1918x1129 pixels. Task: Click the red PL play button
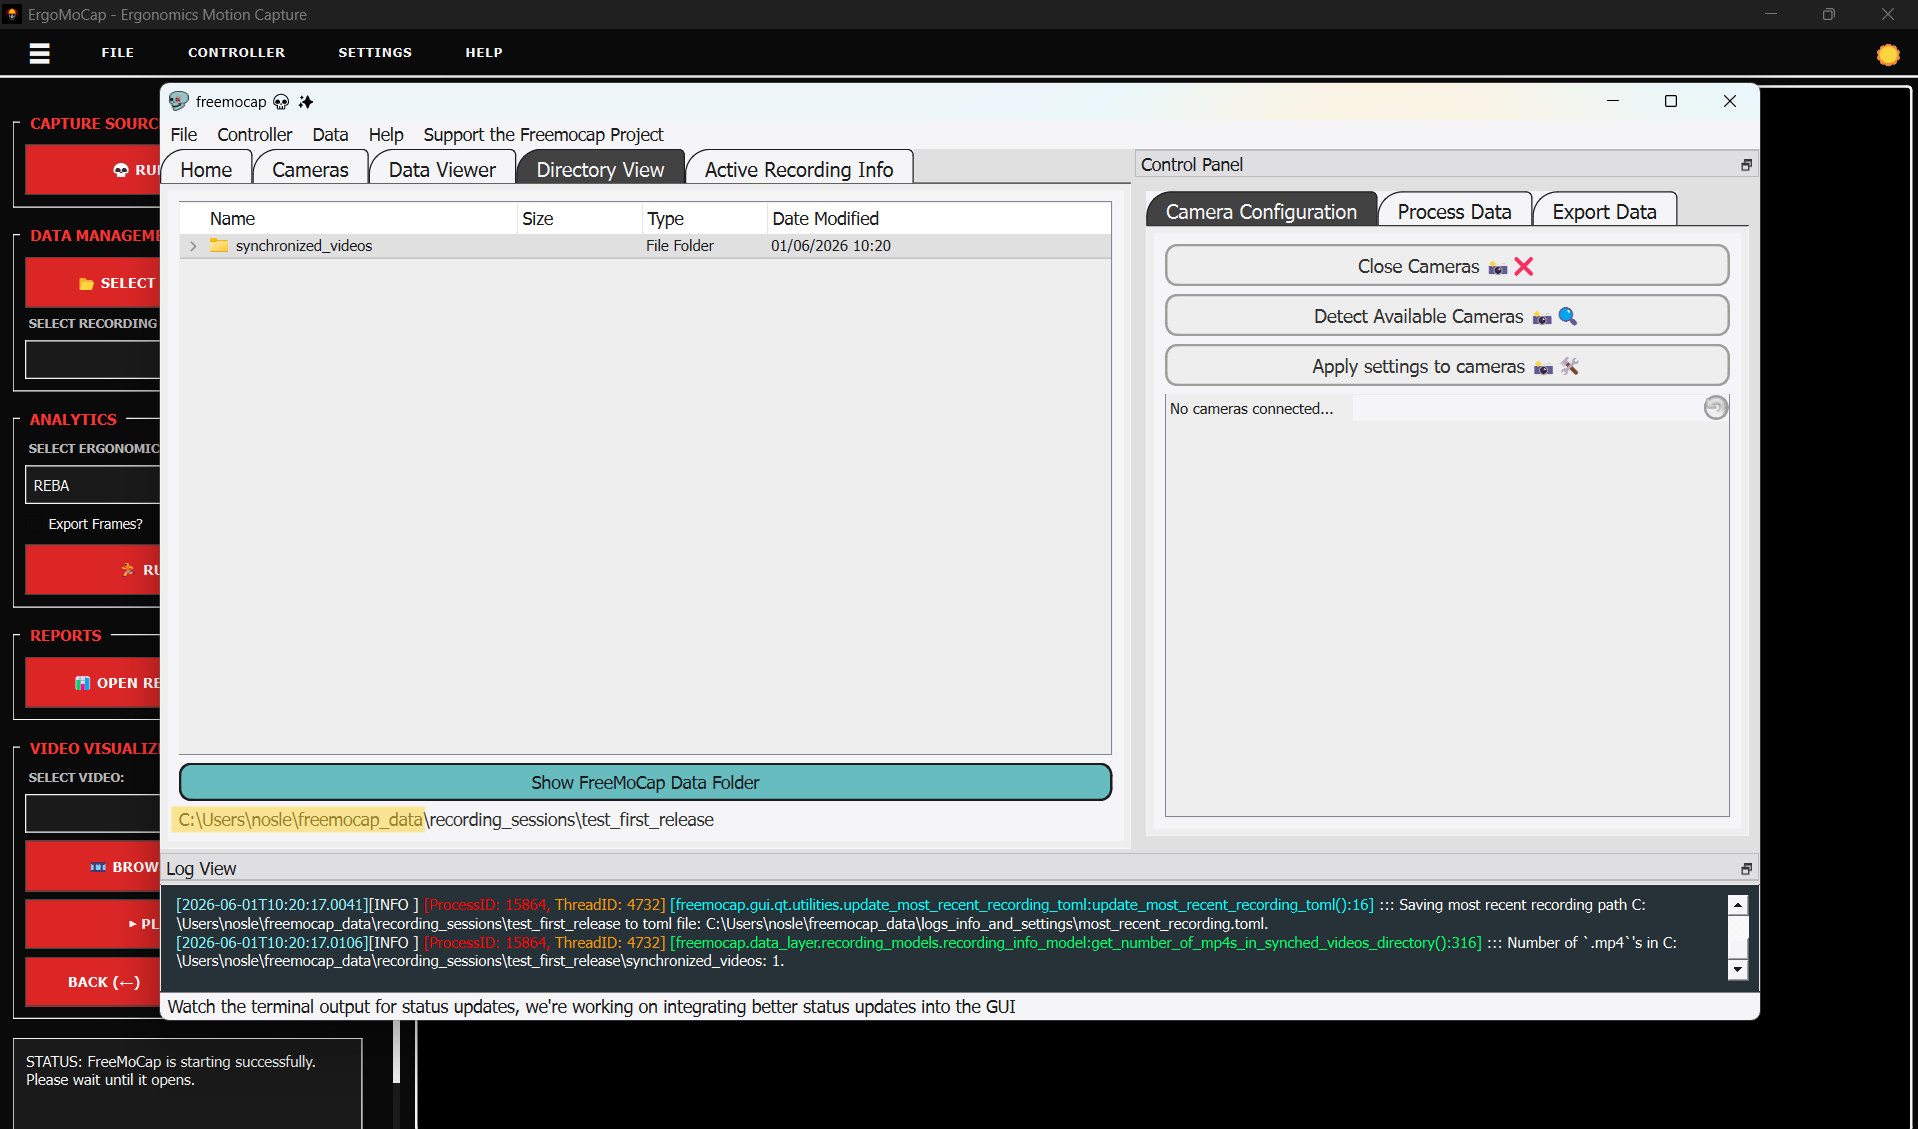coord(92,924)
